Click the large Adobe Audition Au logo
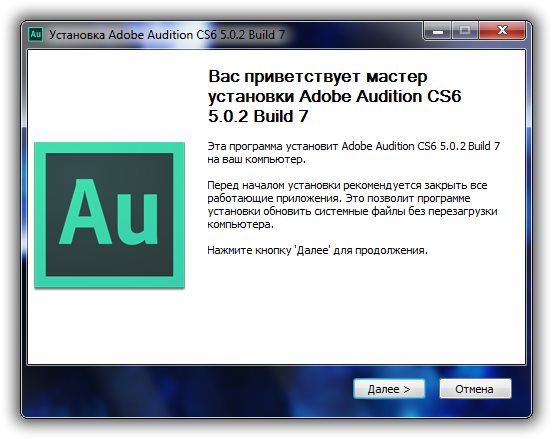Screen dimensions: 553x439 tap(109, 215)
